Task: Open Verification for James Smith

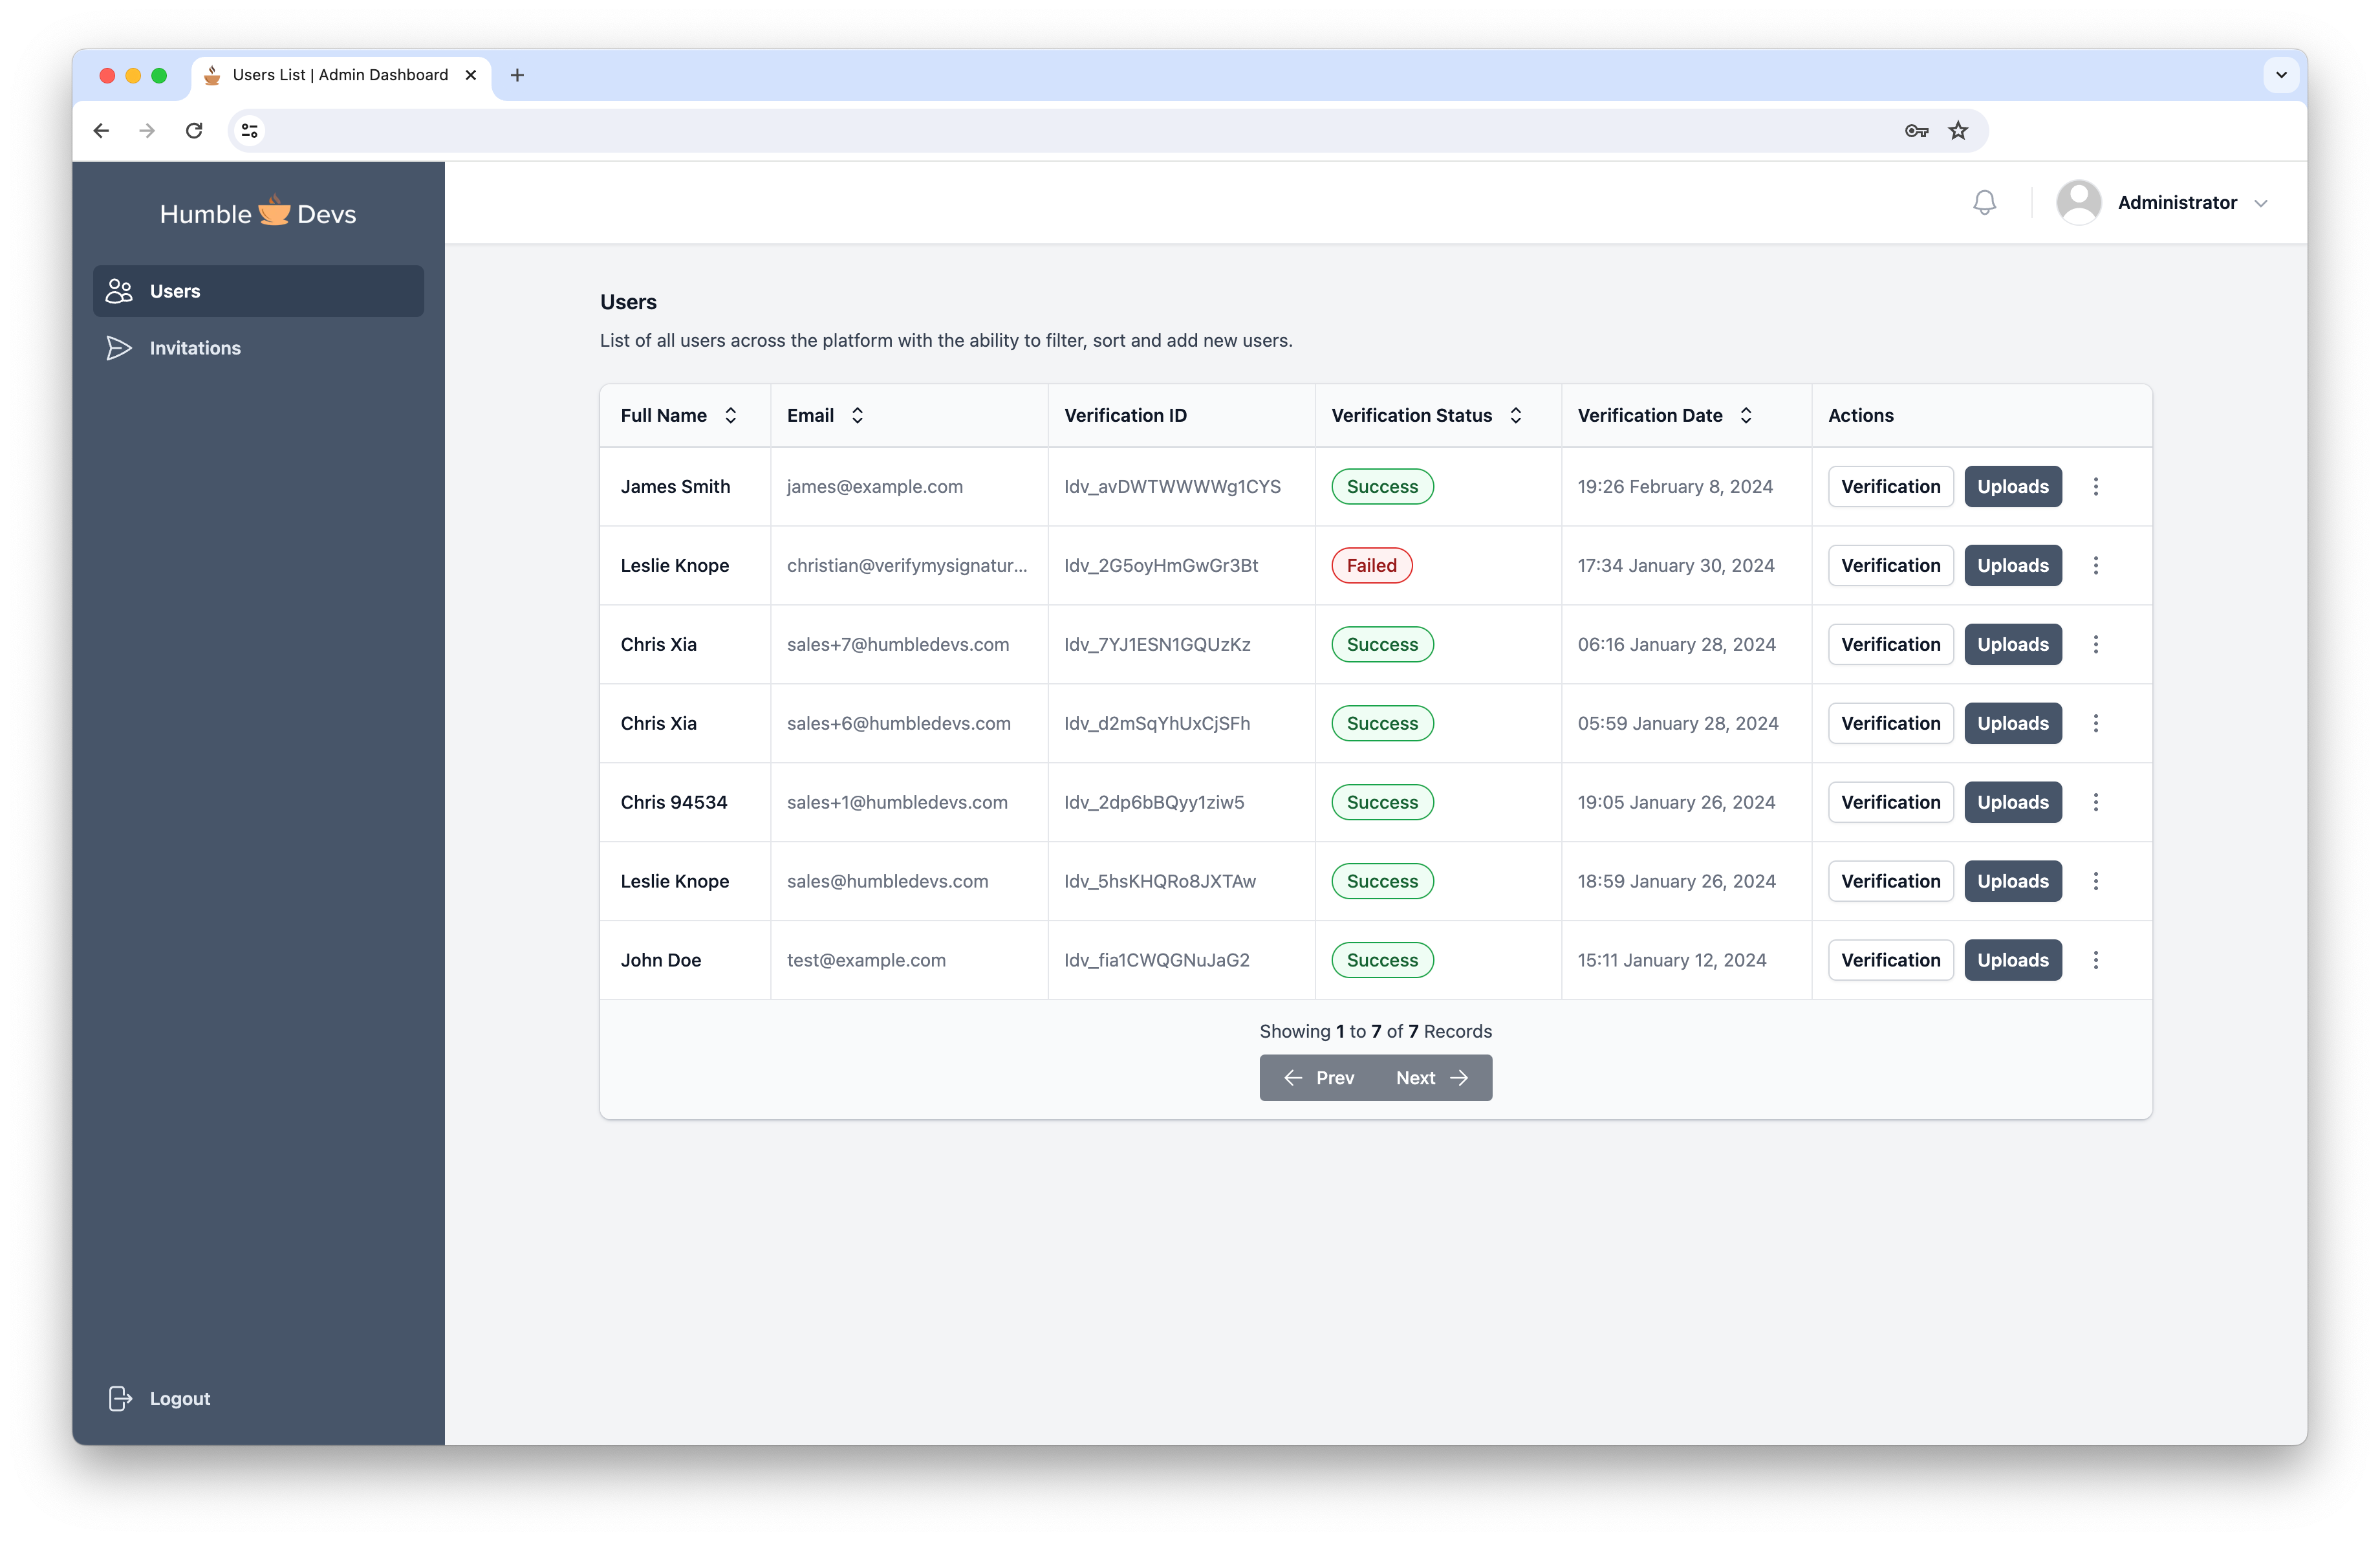Action: [x=1890, y=487]
